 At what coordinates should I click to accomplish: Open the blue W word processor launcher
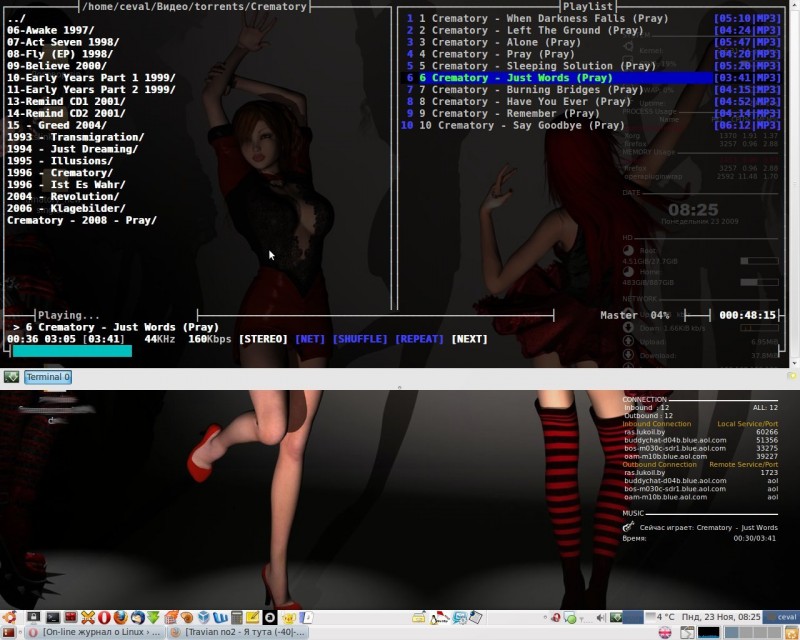220,618
